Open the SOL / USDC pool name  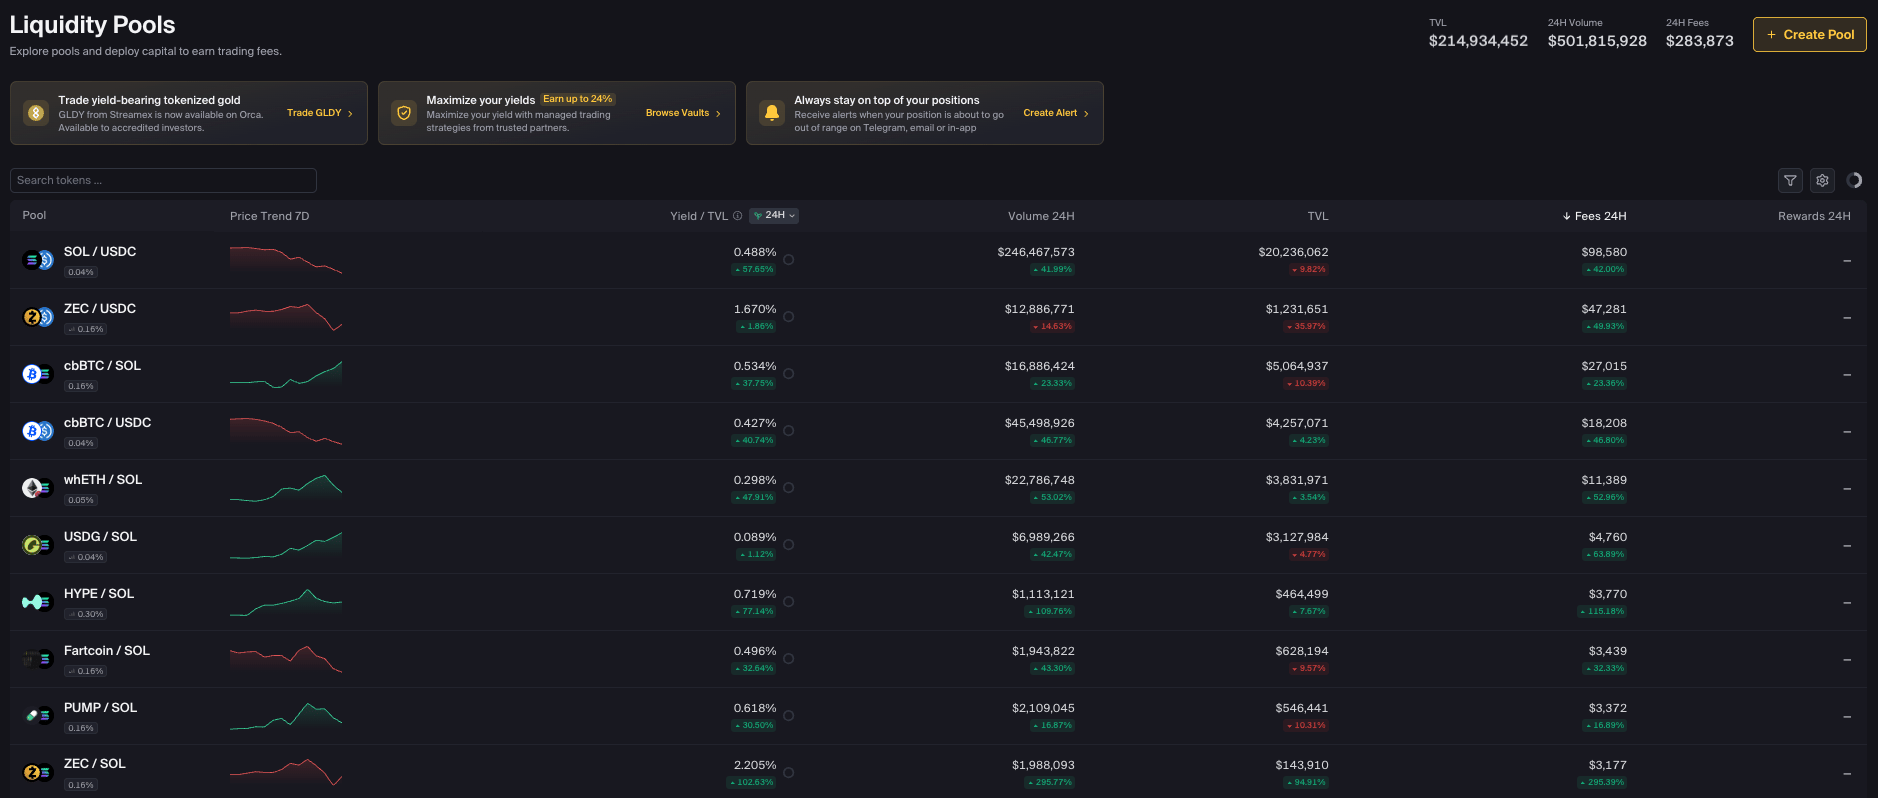(x=100, y=252)
